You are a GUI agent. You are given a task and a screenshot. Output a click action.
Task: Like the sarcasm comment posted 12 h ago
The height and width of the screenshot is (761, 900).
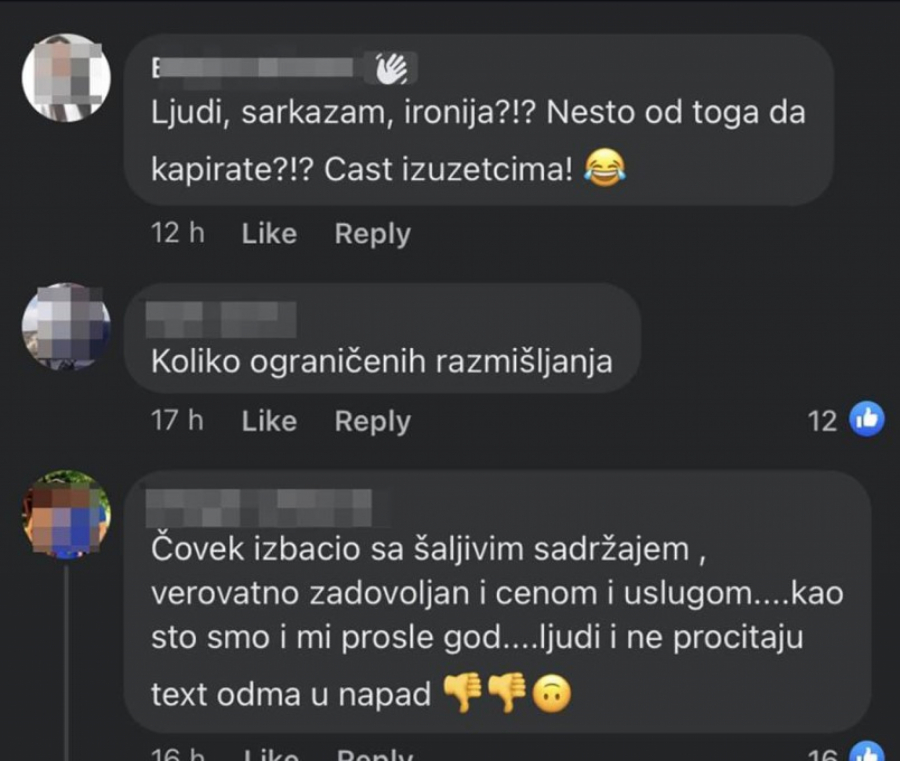click(269, 234)
